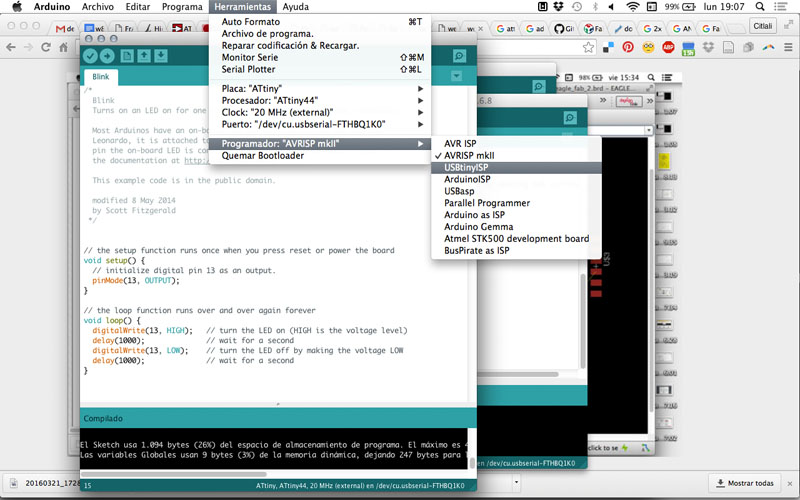Click the Upload arrow button in Arduino toolbar
Screen dimensions: 800x500
click(x=107, y=56)
